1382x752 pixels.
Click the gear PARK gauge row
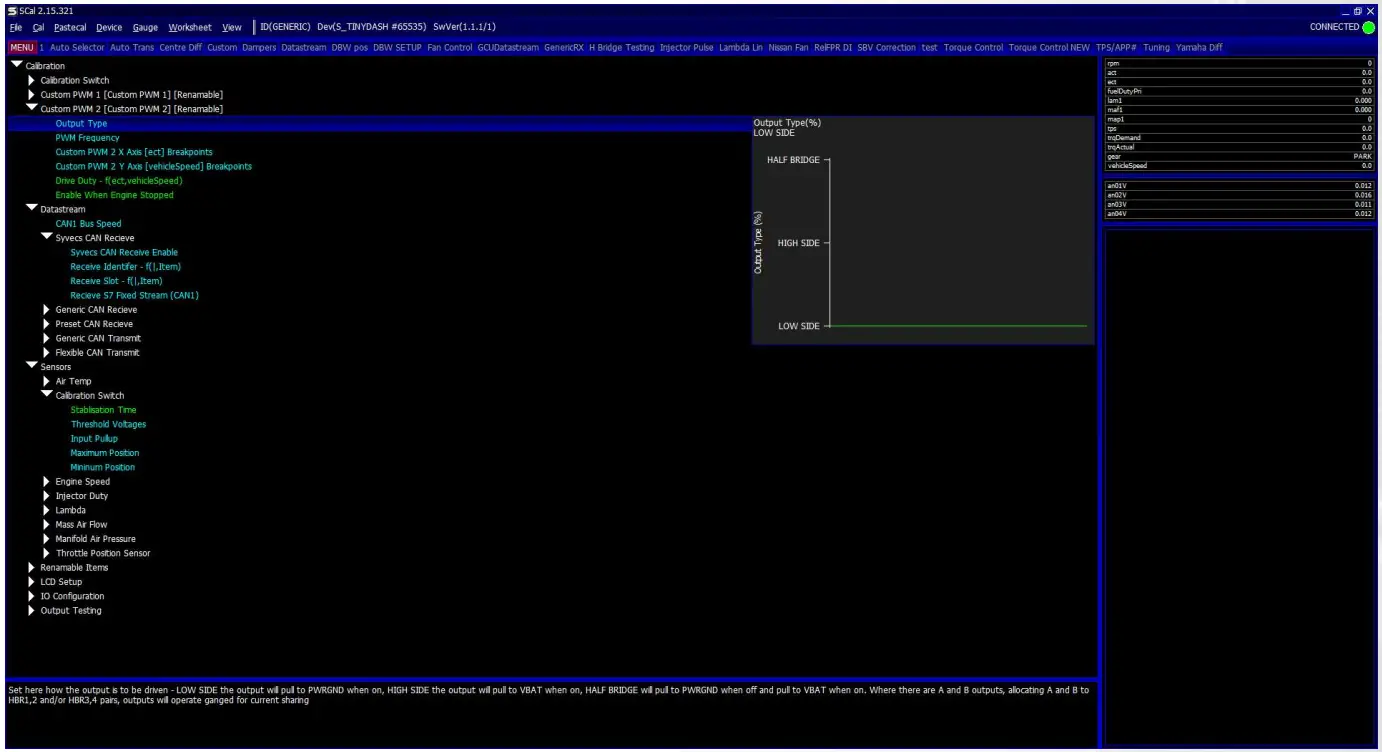(x=1239, y=156)
